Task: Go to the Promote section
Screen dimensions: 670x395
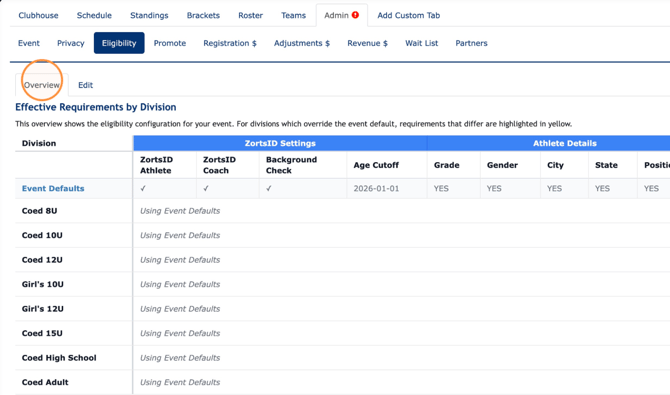Action: (x=170, y=43)
